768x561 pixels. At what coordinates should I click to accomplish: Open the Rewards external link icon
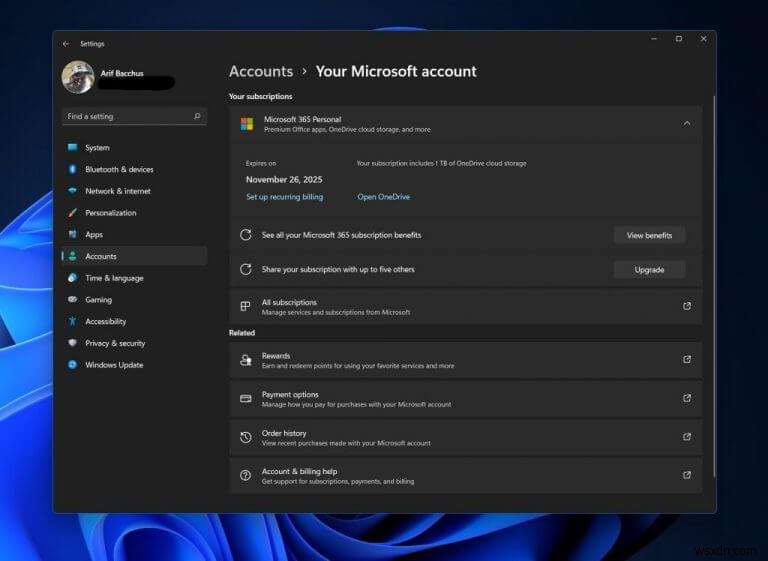(687, 360)
